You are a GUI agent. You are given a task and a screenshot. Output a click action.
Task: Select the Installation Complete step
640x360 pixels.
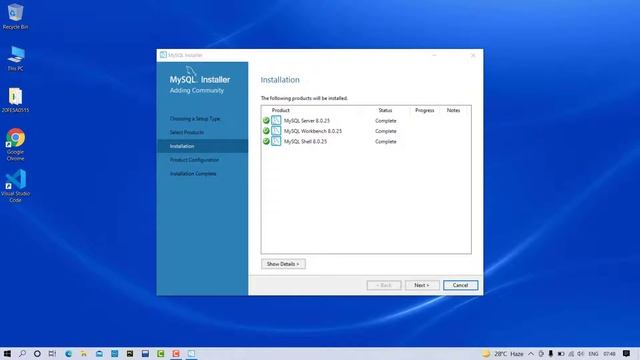pos(193,173)
